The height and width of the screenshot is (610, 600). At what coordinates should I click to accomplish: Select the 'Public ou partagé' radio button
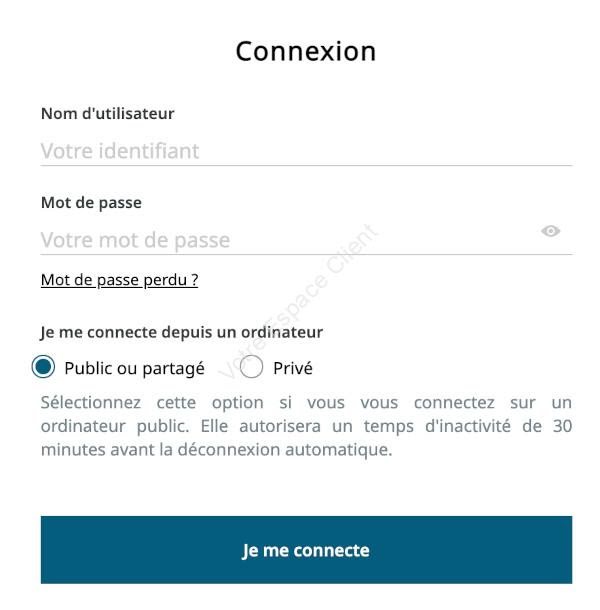(x=43, y=366)
